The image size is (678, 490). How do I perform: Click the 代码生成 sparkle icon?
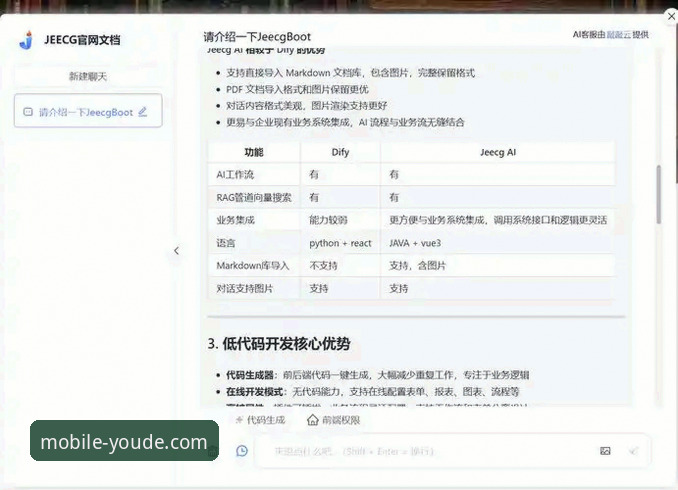(x=239, y=420)
